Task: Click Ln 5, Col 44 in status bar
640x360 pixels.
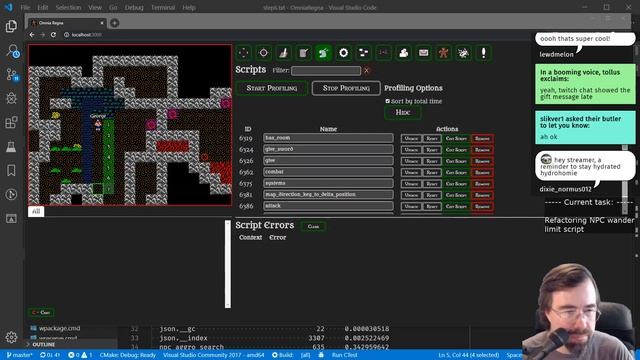Action: click(469, 355)
